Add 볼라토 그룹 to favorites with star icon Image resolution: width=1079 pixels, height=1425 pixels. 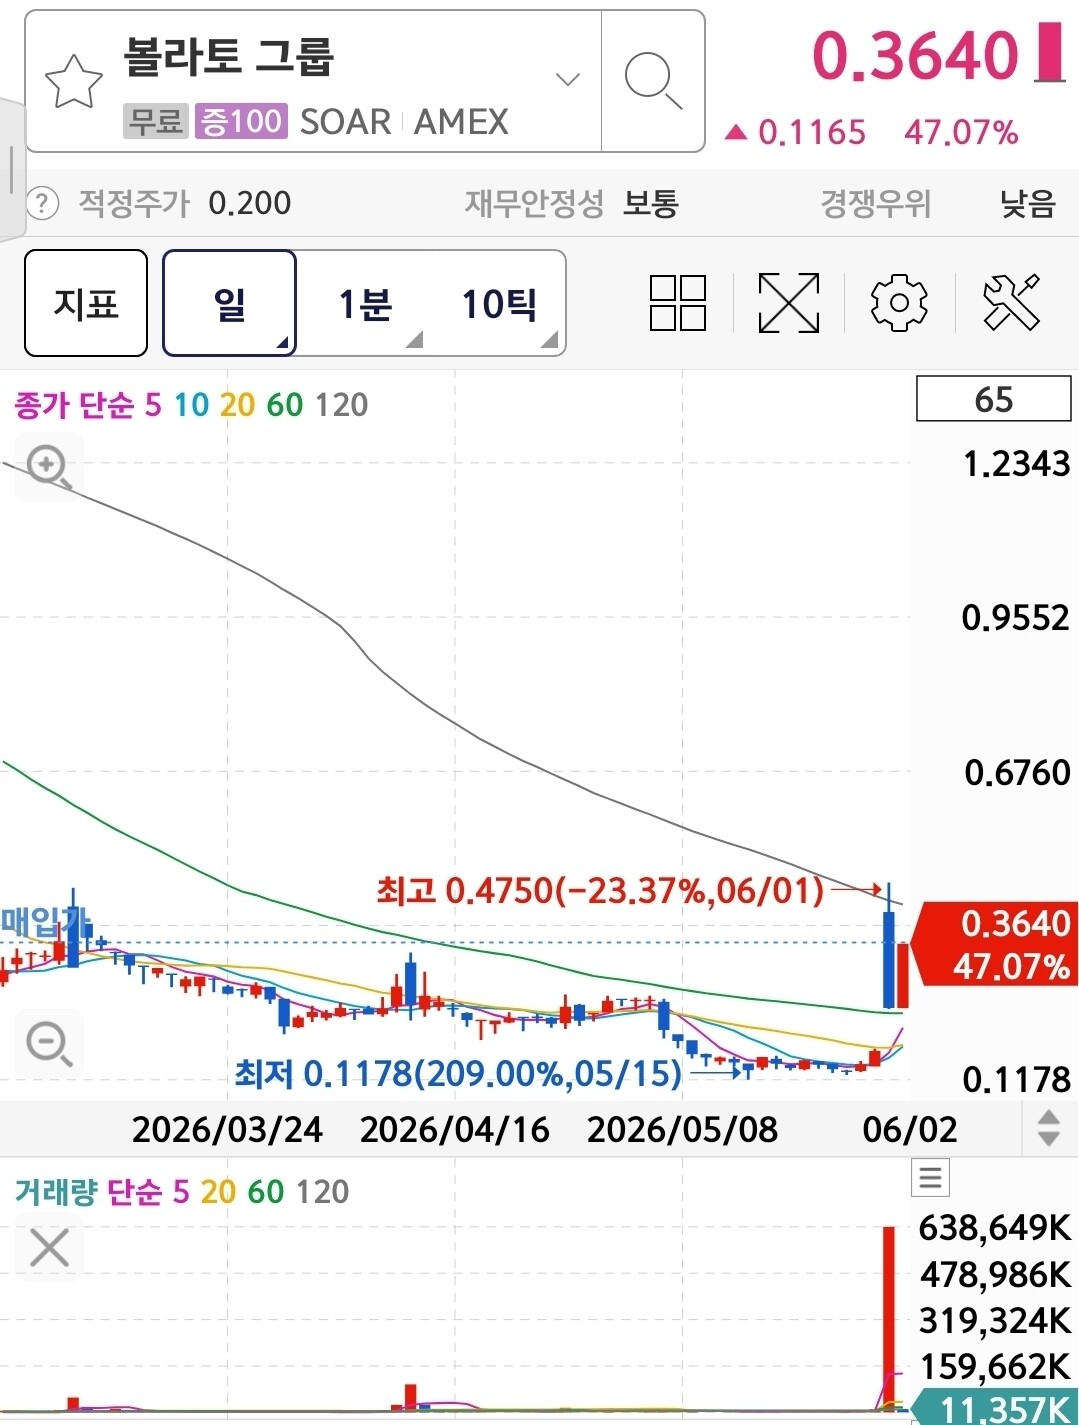click(74, 82)
